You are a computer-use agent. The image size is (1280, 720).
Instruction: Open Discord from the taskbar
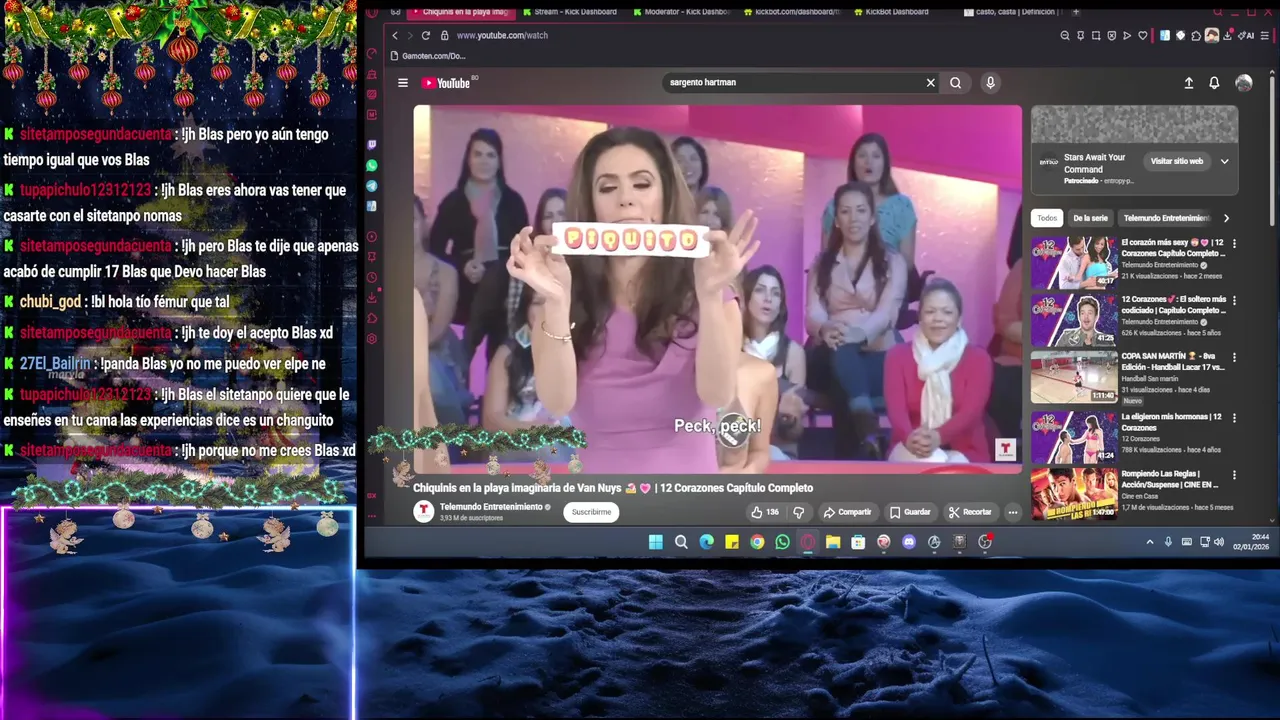(908, 542)
